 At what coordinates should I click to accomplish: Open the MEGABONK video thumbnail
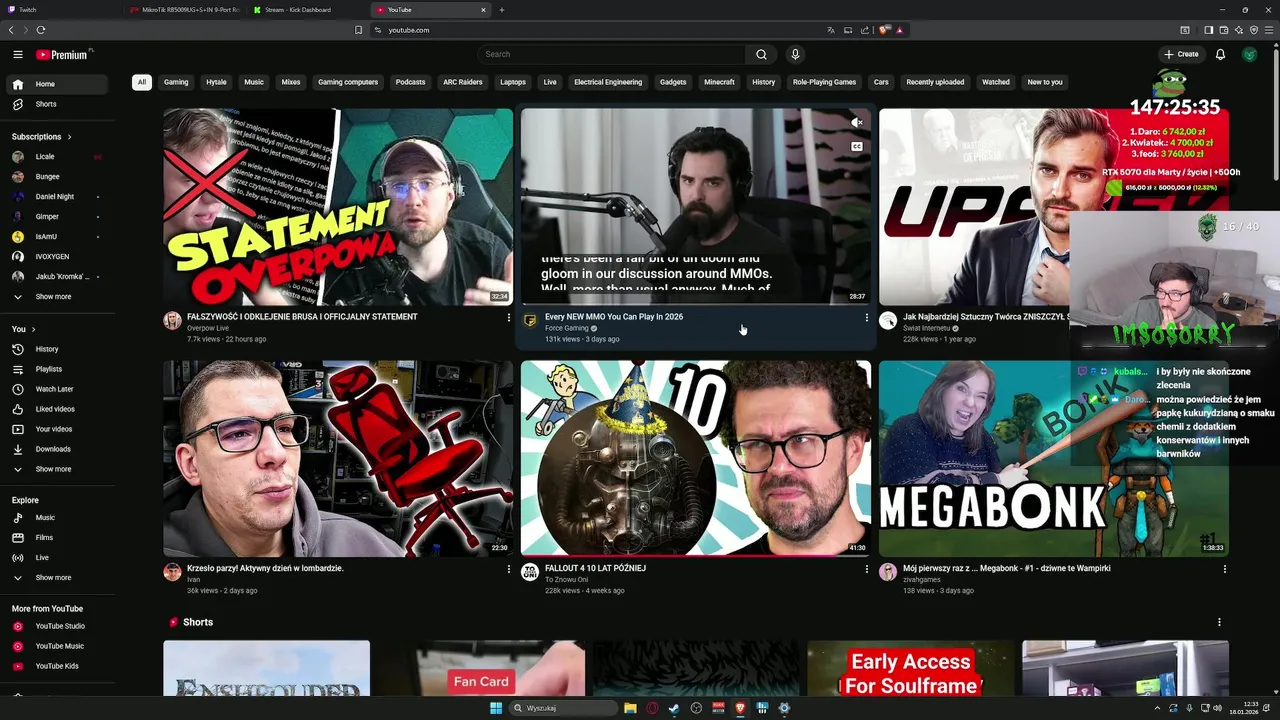click(x=1054, y=458)
